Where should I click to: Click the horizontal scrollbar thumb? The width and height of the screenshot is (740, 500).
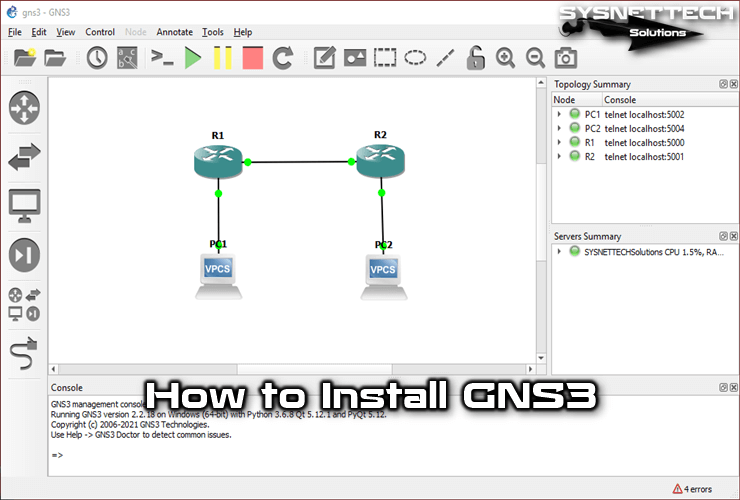pyautogui.click(x=314, y=369)
